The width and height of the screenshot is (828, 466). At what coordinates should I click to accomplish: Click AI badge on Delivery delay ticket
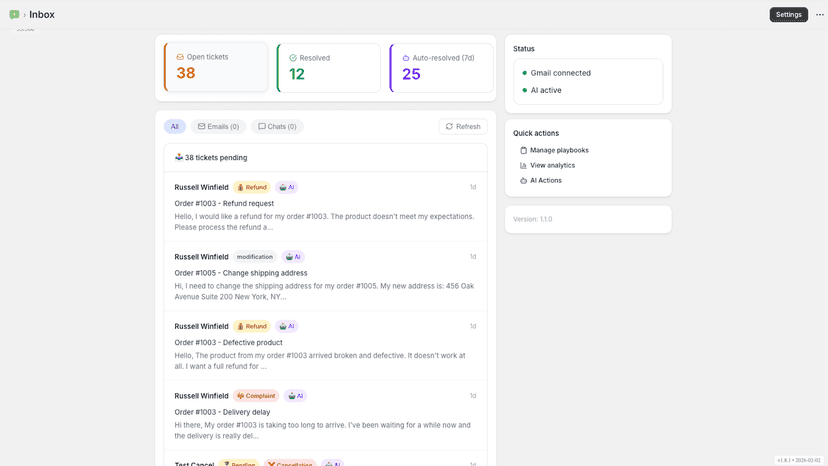295,396
